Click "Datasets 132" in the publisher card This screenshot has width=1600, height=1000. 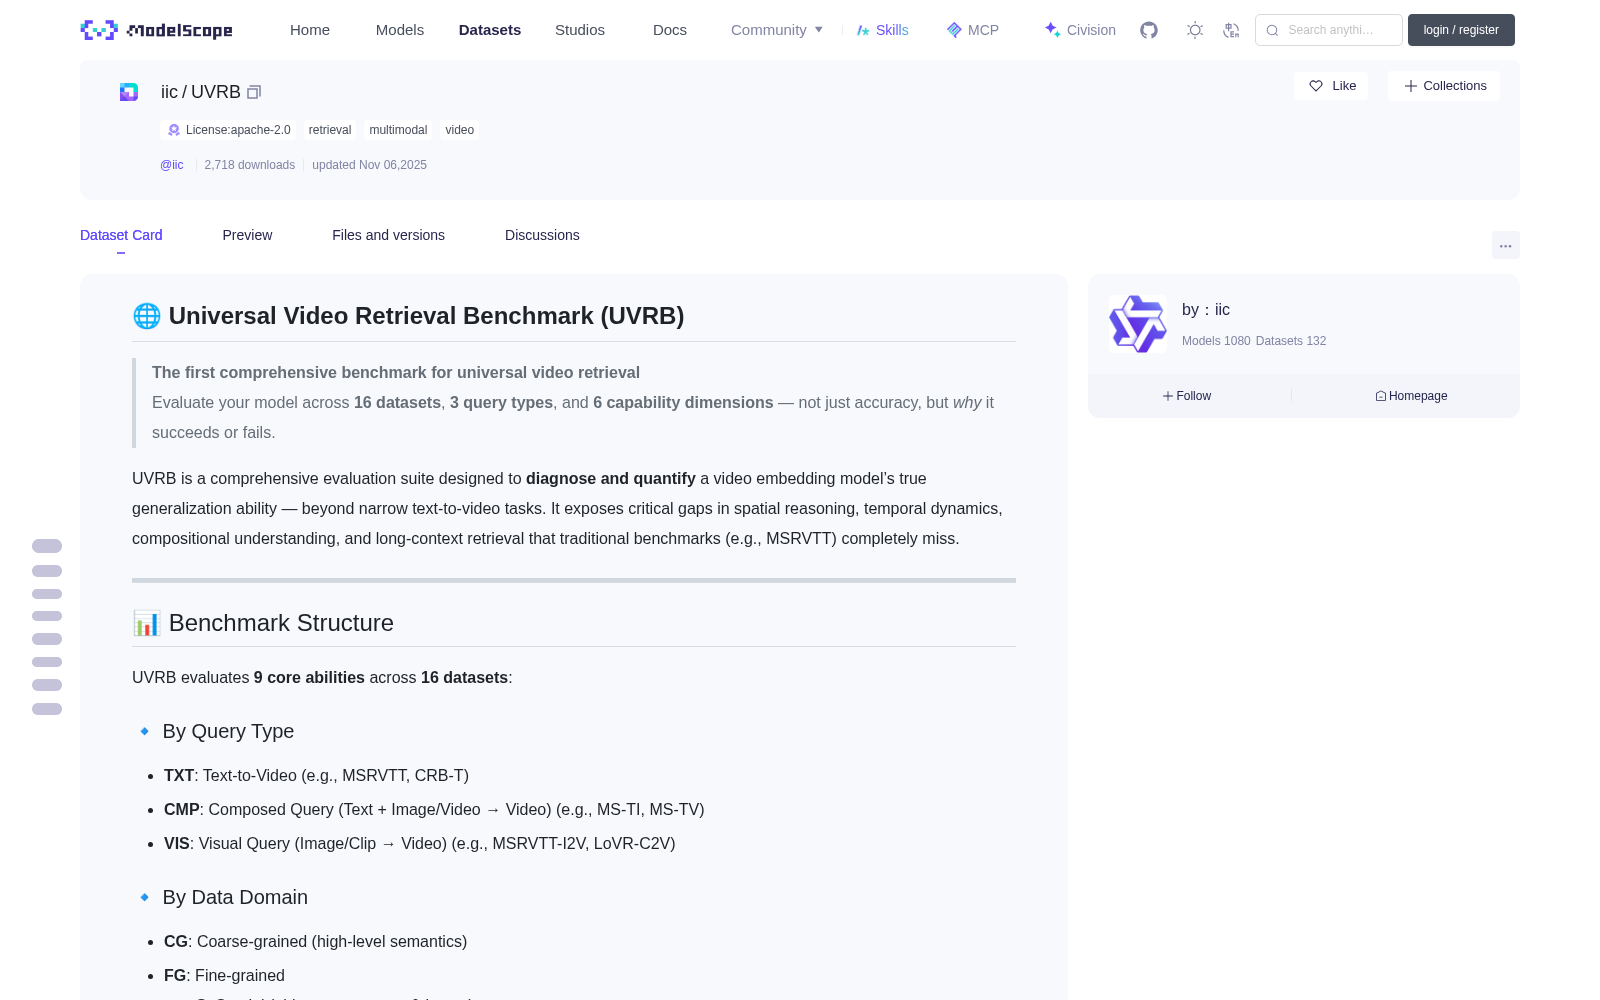click(1291, 341)
